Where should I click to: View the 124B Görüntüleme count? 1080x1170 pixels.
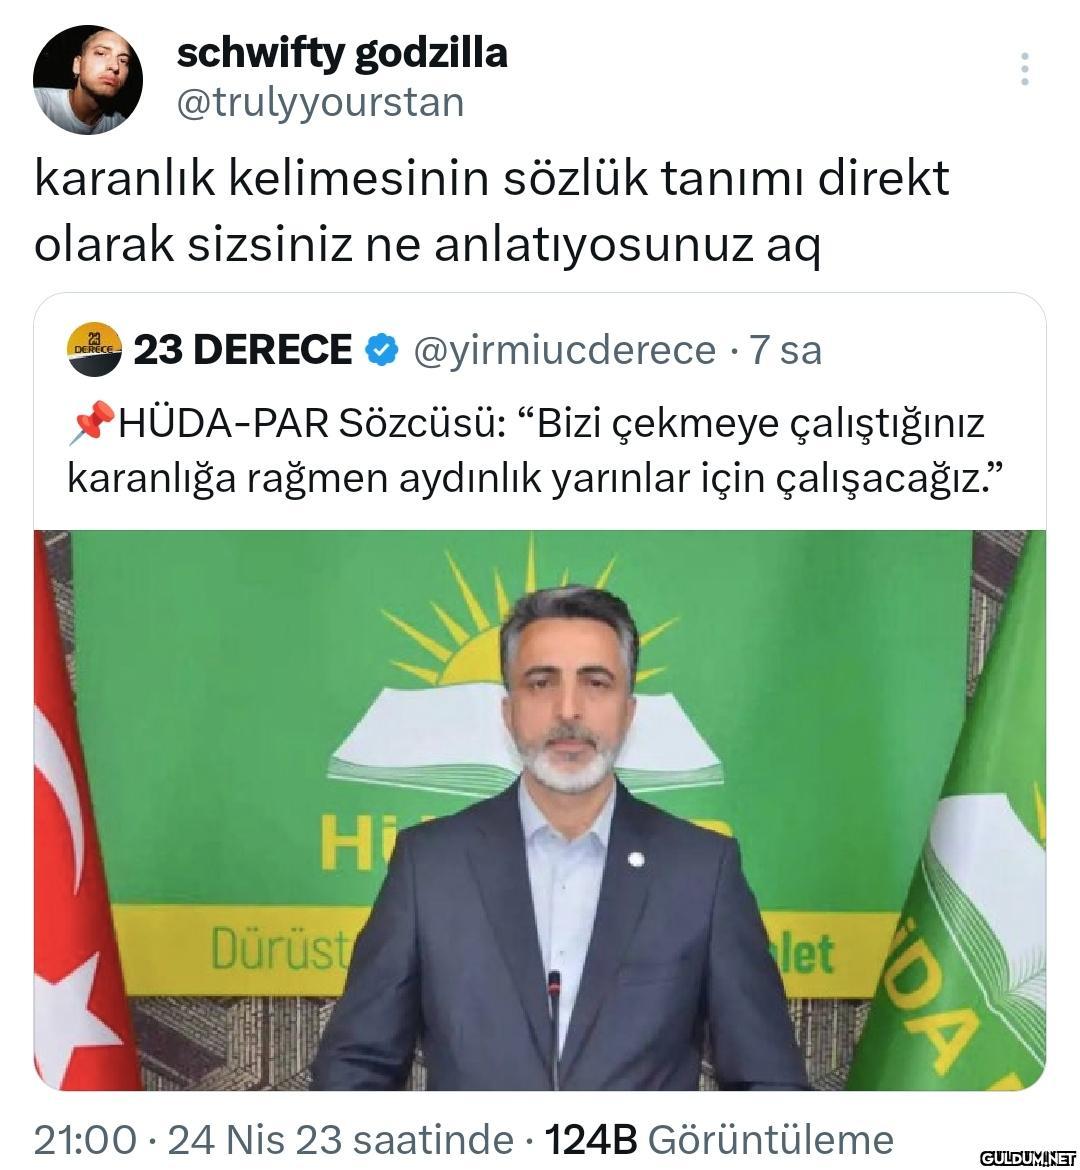point(719,1139)
